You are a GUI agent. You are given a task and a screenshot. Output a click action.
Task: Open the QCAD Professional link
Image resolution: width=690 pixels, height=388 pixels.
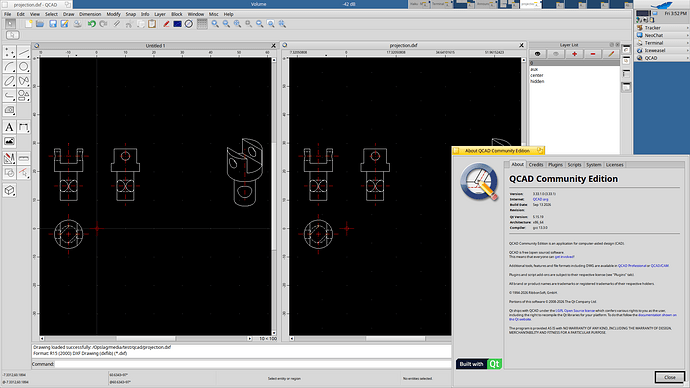click(632, 266)
